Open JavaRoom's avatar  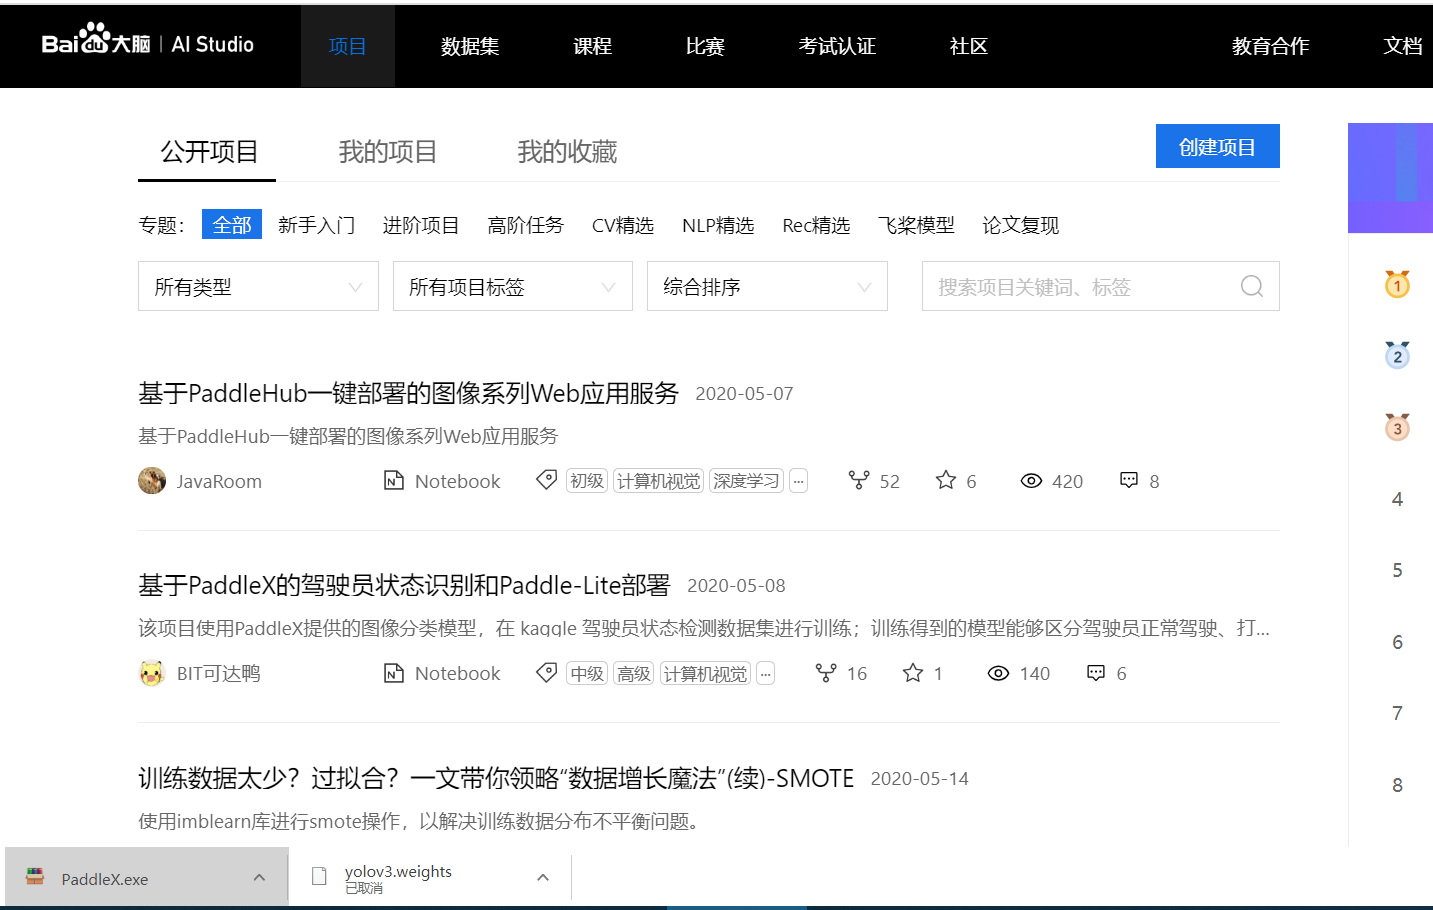pyautogui.click(x=152, y=481)
